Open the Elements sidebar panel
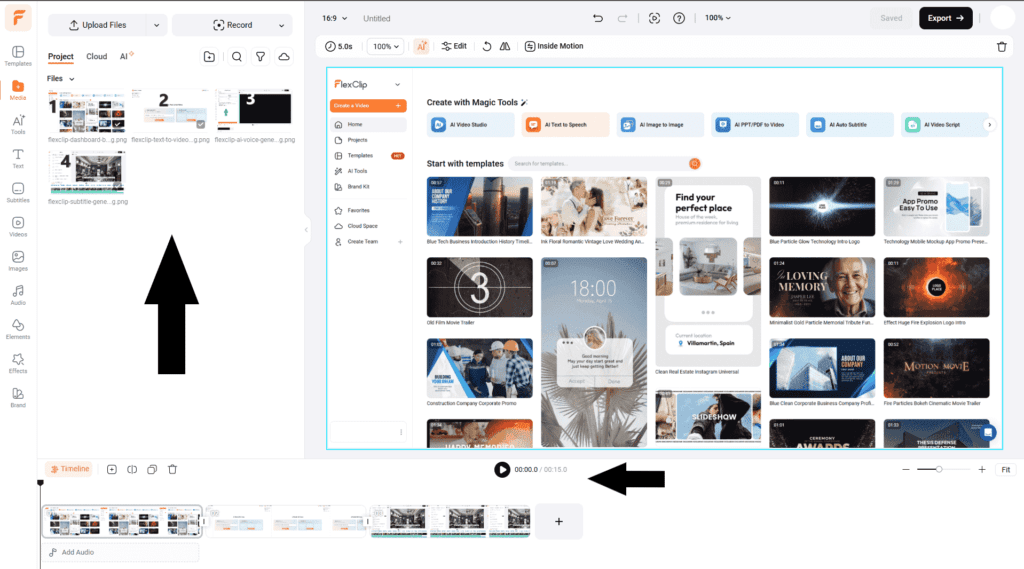Viewport: 1024px width, 569px height. coord(18,329)
